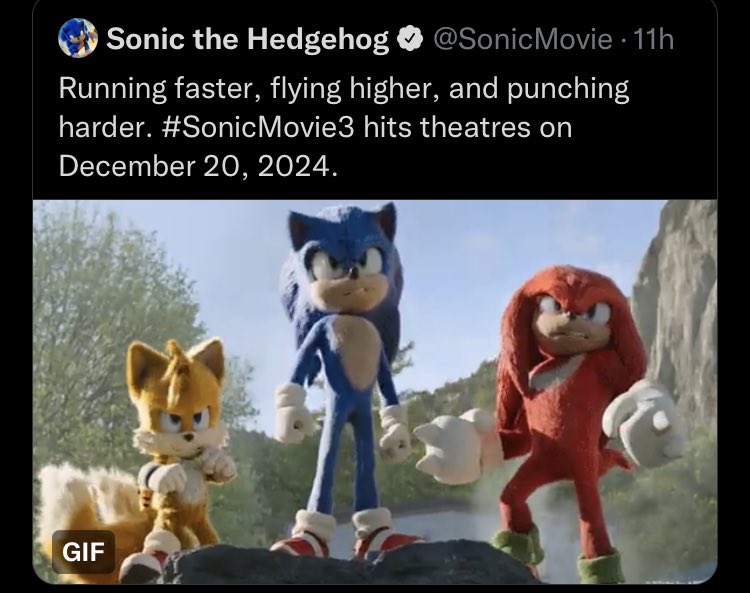Image resolution: width=750 pixels, height=593 pixels.
Task: Visit the @SonicMovie handle
Action: (523, 39)
